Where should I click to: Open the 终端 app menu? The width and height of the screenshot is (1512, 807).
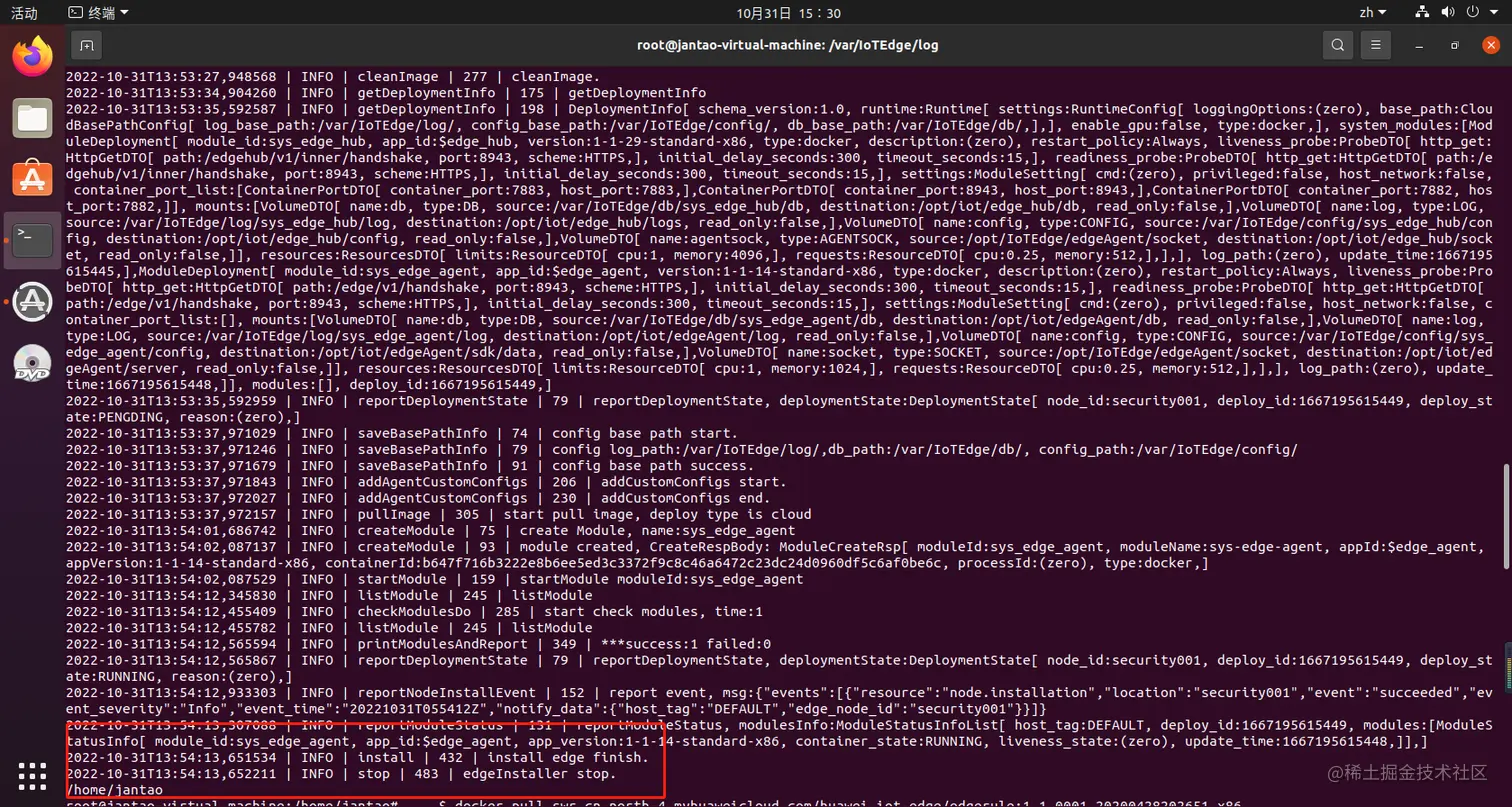tap(99, 13)
